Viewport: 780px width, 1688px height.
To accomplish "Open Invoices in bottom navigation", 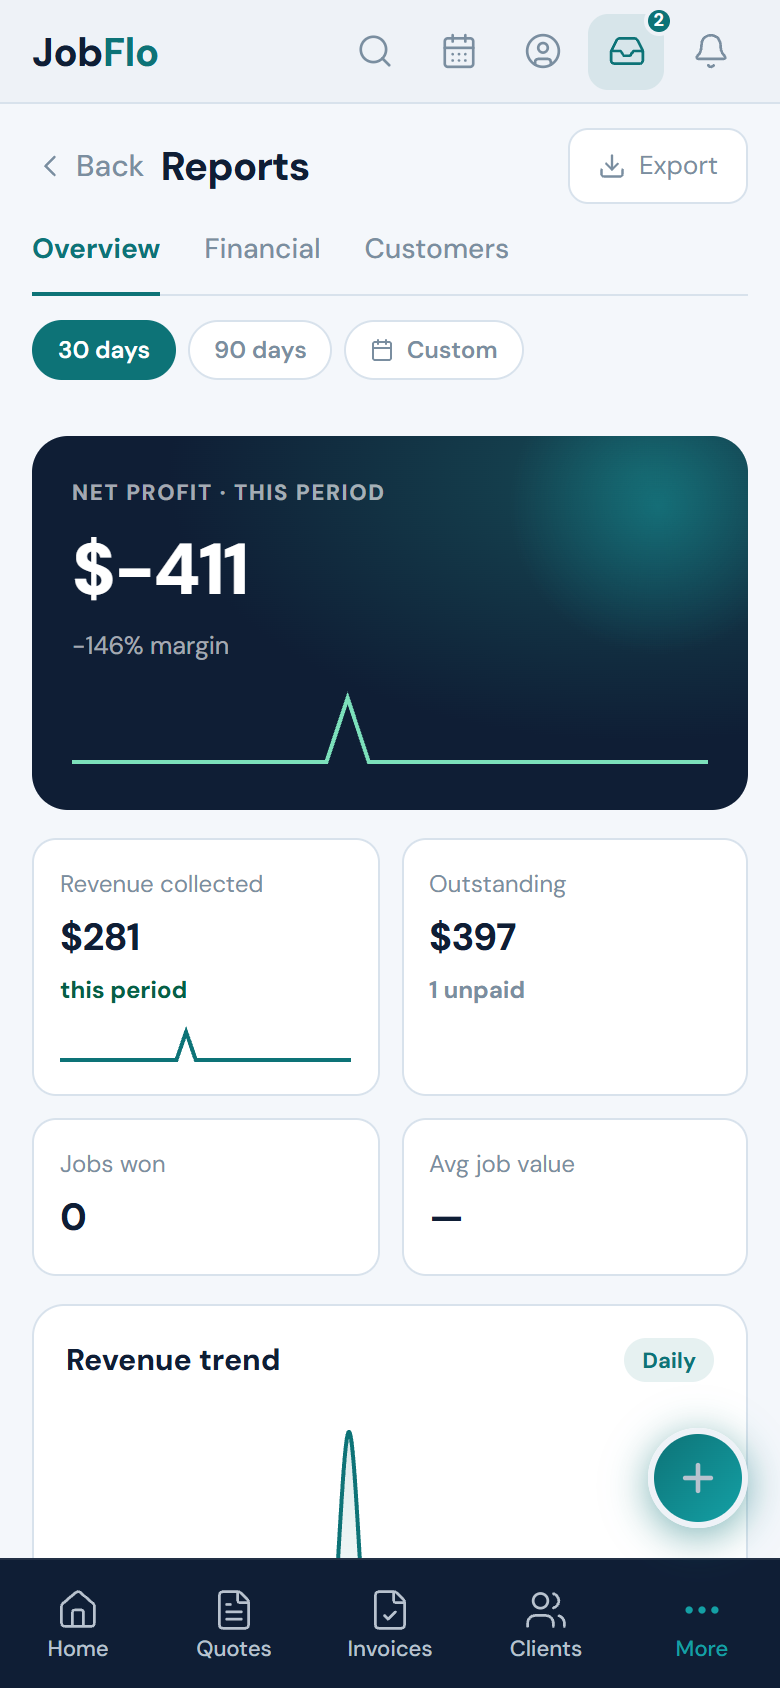I will 390,1624.
